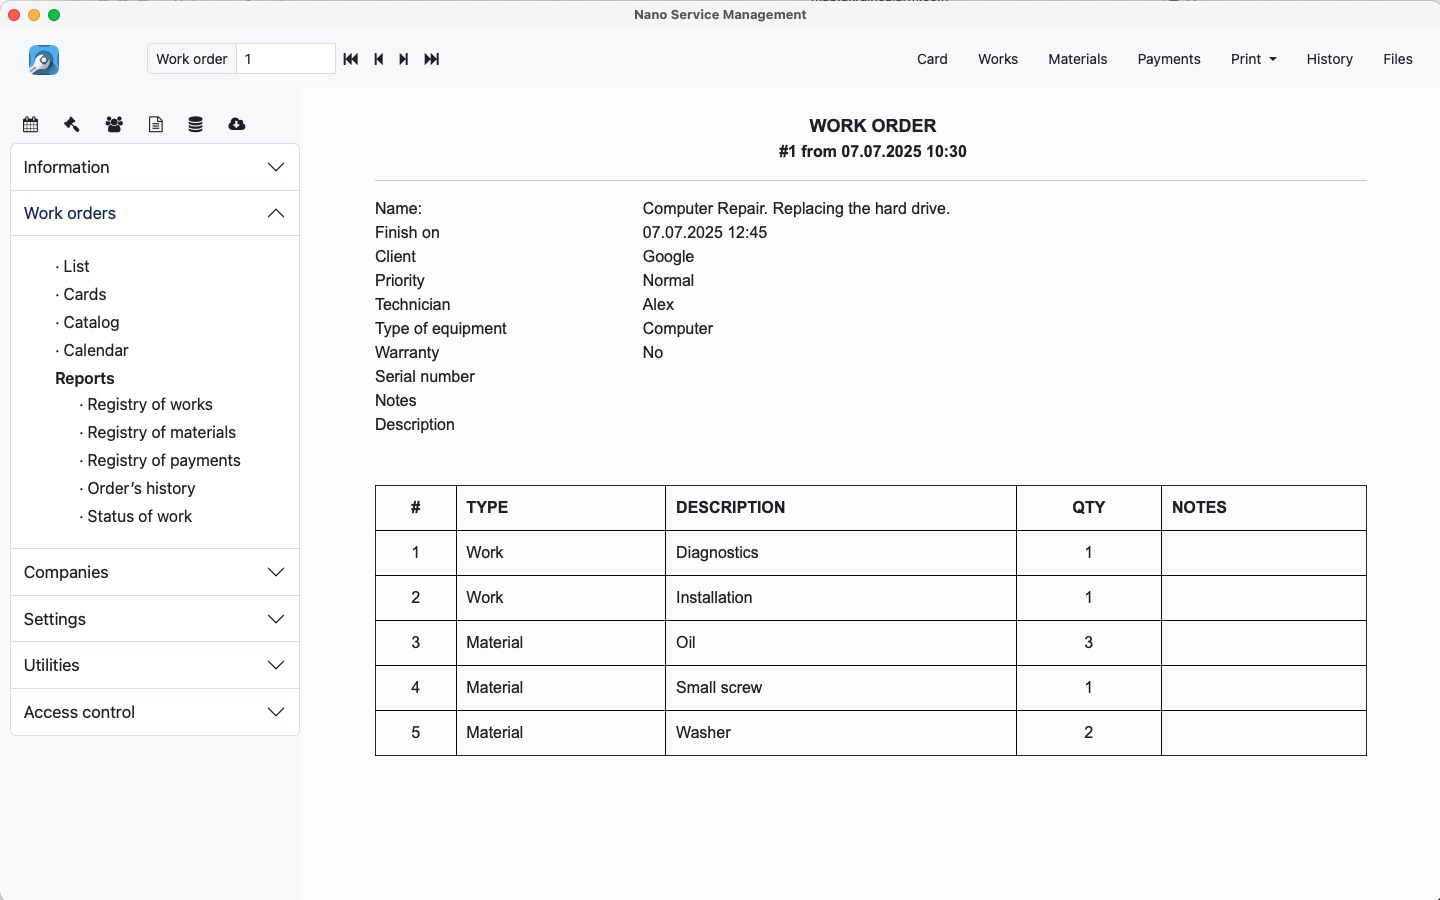The width and height of the screenshot is (1440, 900).
Task: Open the Payments tab
Action: [x=1169, y=59]
